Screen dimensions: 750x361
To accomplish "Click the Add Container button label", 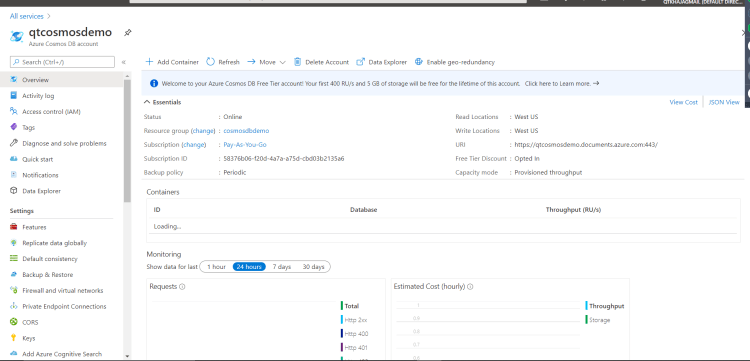I will [178, 62].
